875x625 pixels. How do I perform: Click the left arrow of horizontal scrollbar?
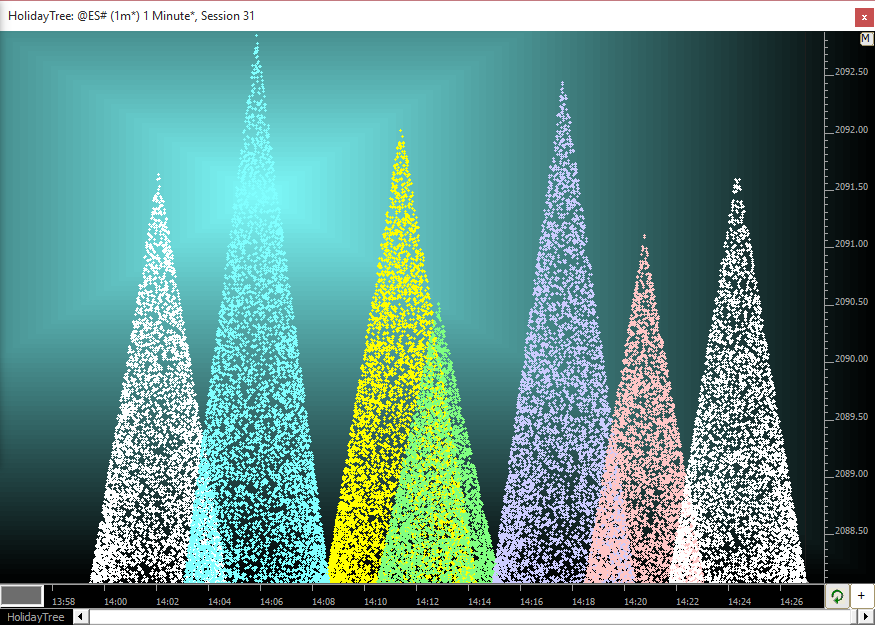pos(82,617)
